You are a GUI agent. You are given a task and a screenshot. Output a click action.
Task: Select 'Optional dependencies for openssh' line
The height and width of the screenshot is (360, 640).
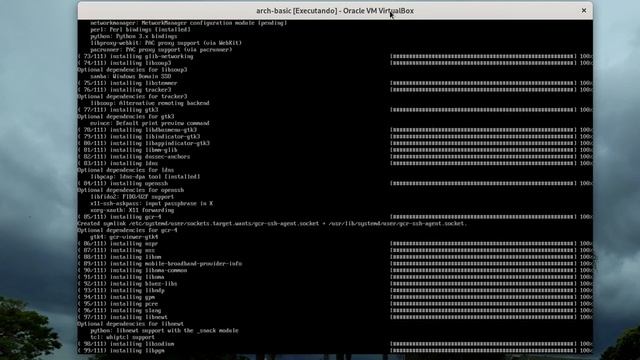[131, 190]
